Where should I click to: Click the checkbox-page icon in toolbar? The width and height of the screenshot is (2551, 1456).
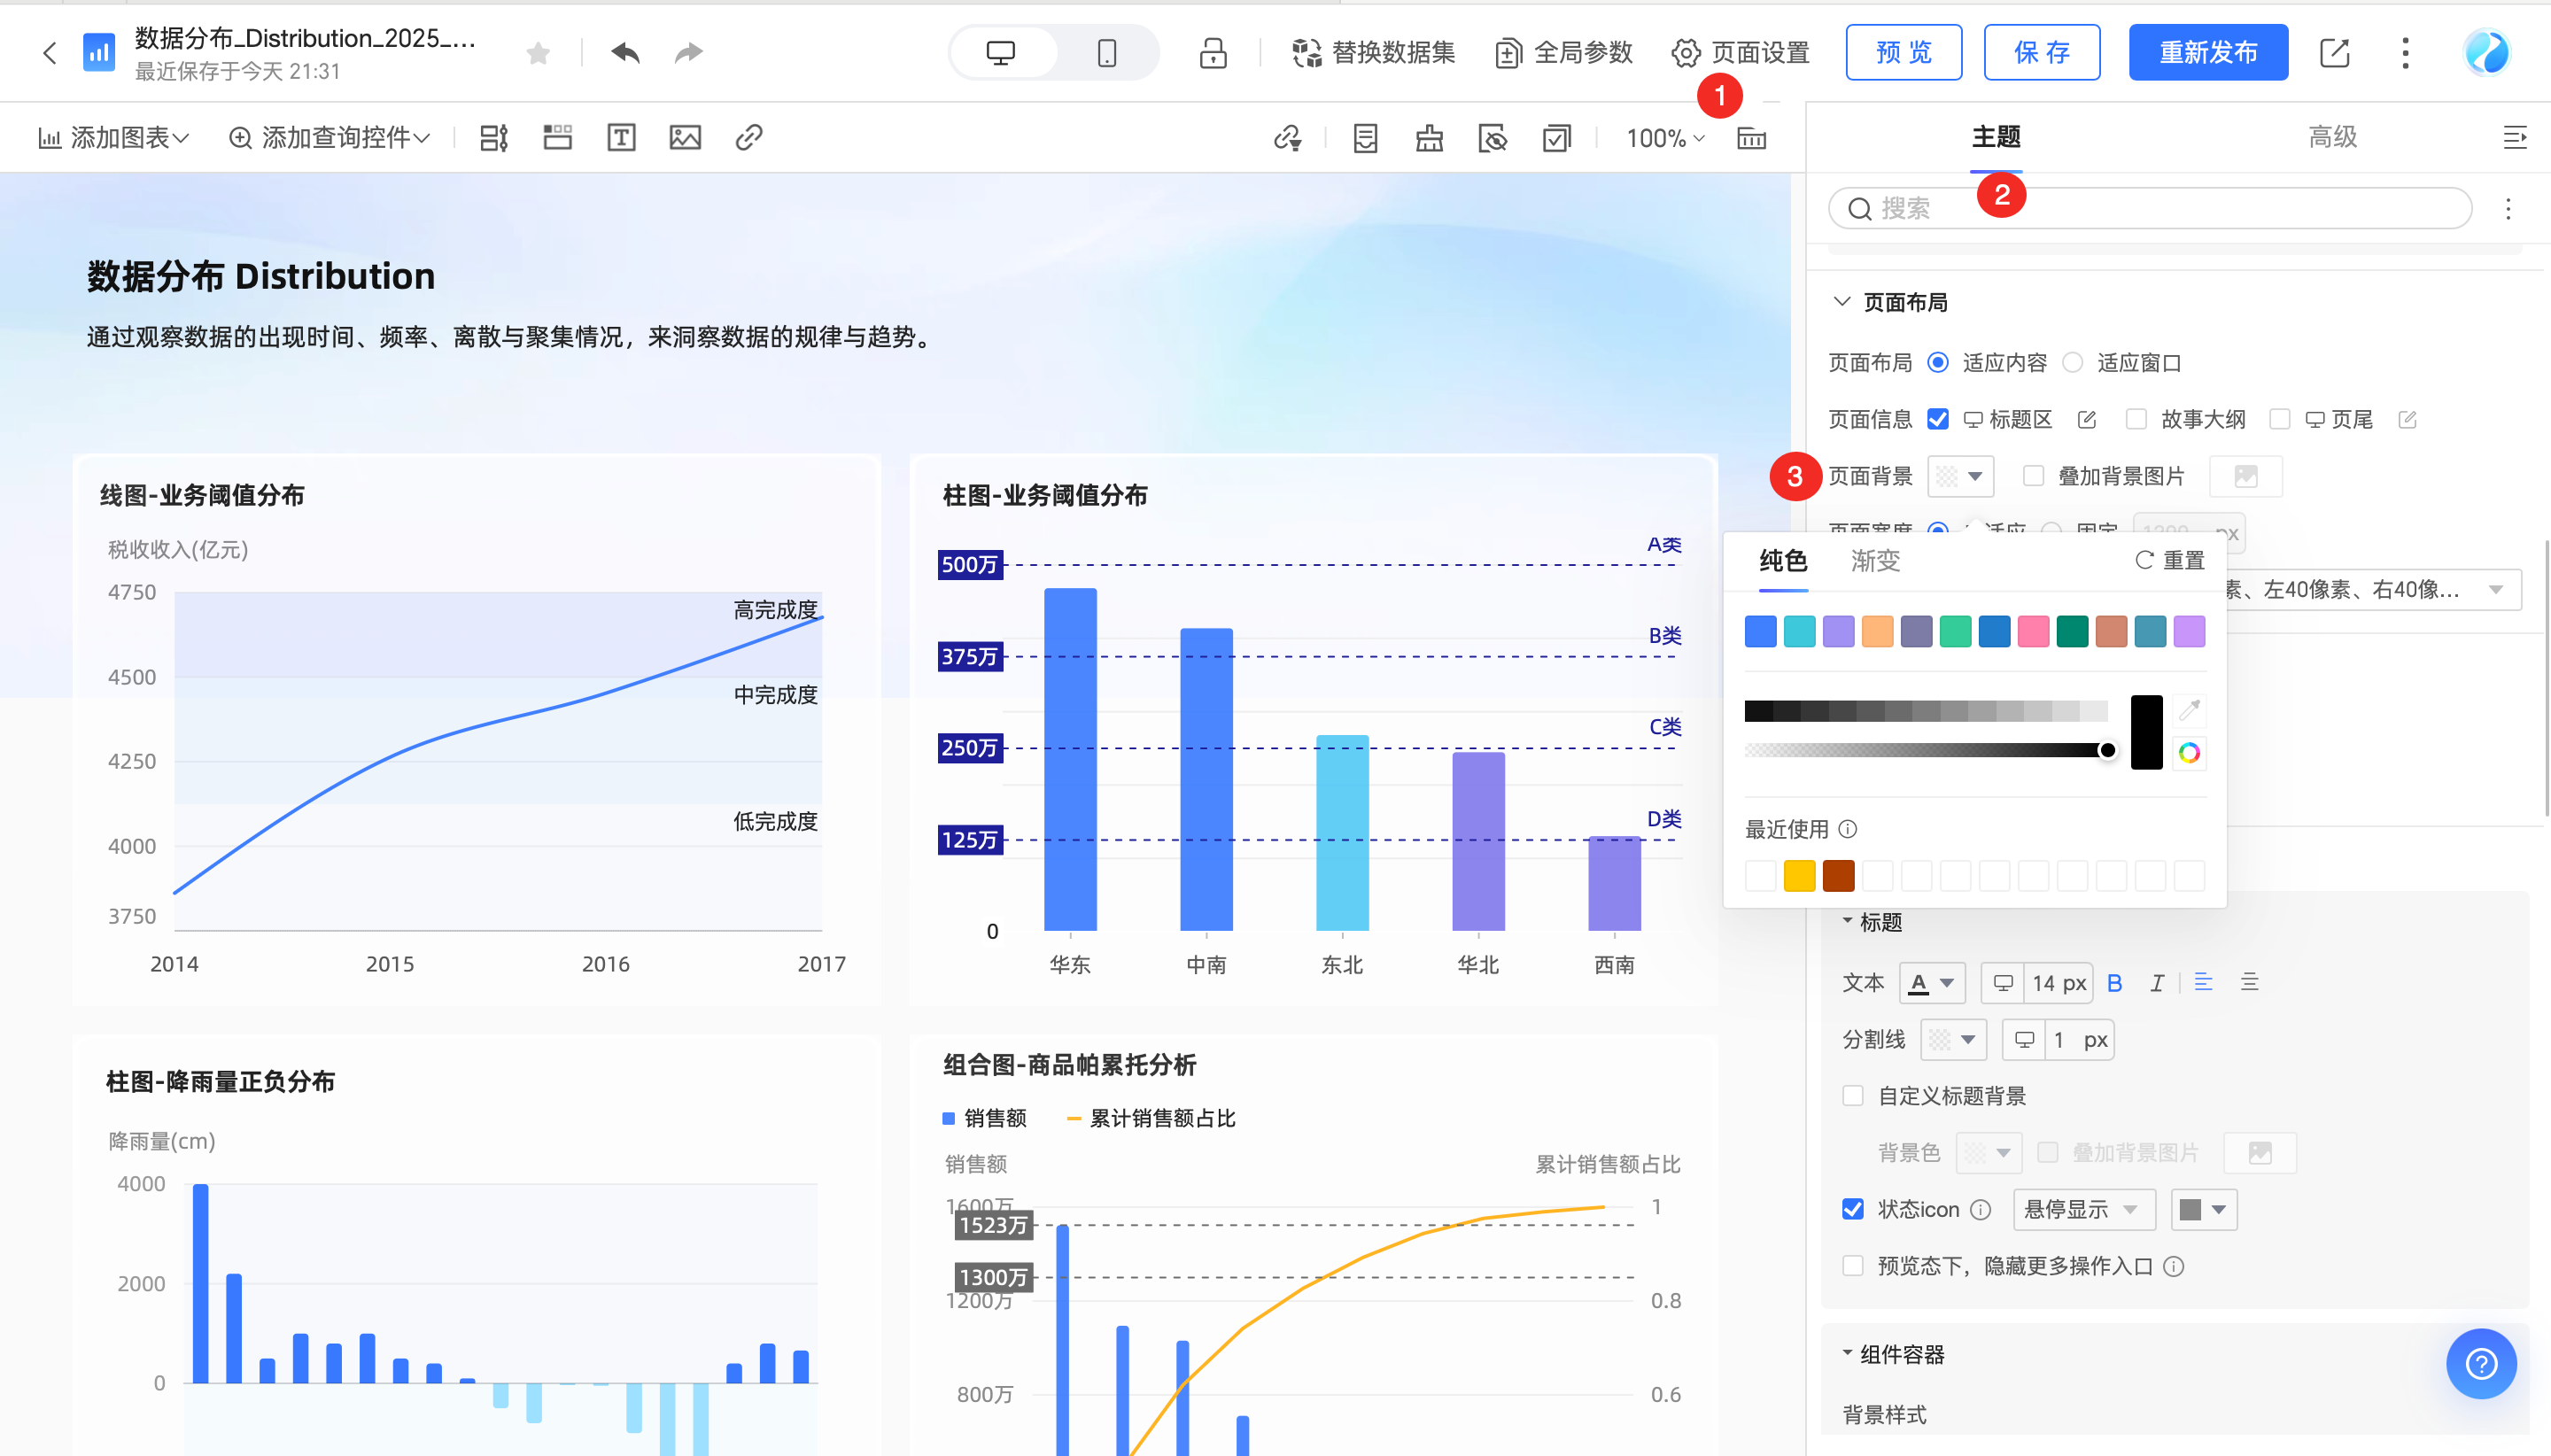click(x=1557, y=138)
